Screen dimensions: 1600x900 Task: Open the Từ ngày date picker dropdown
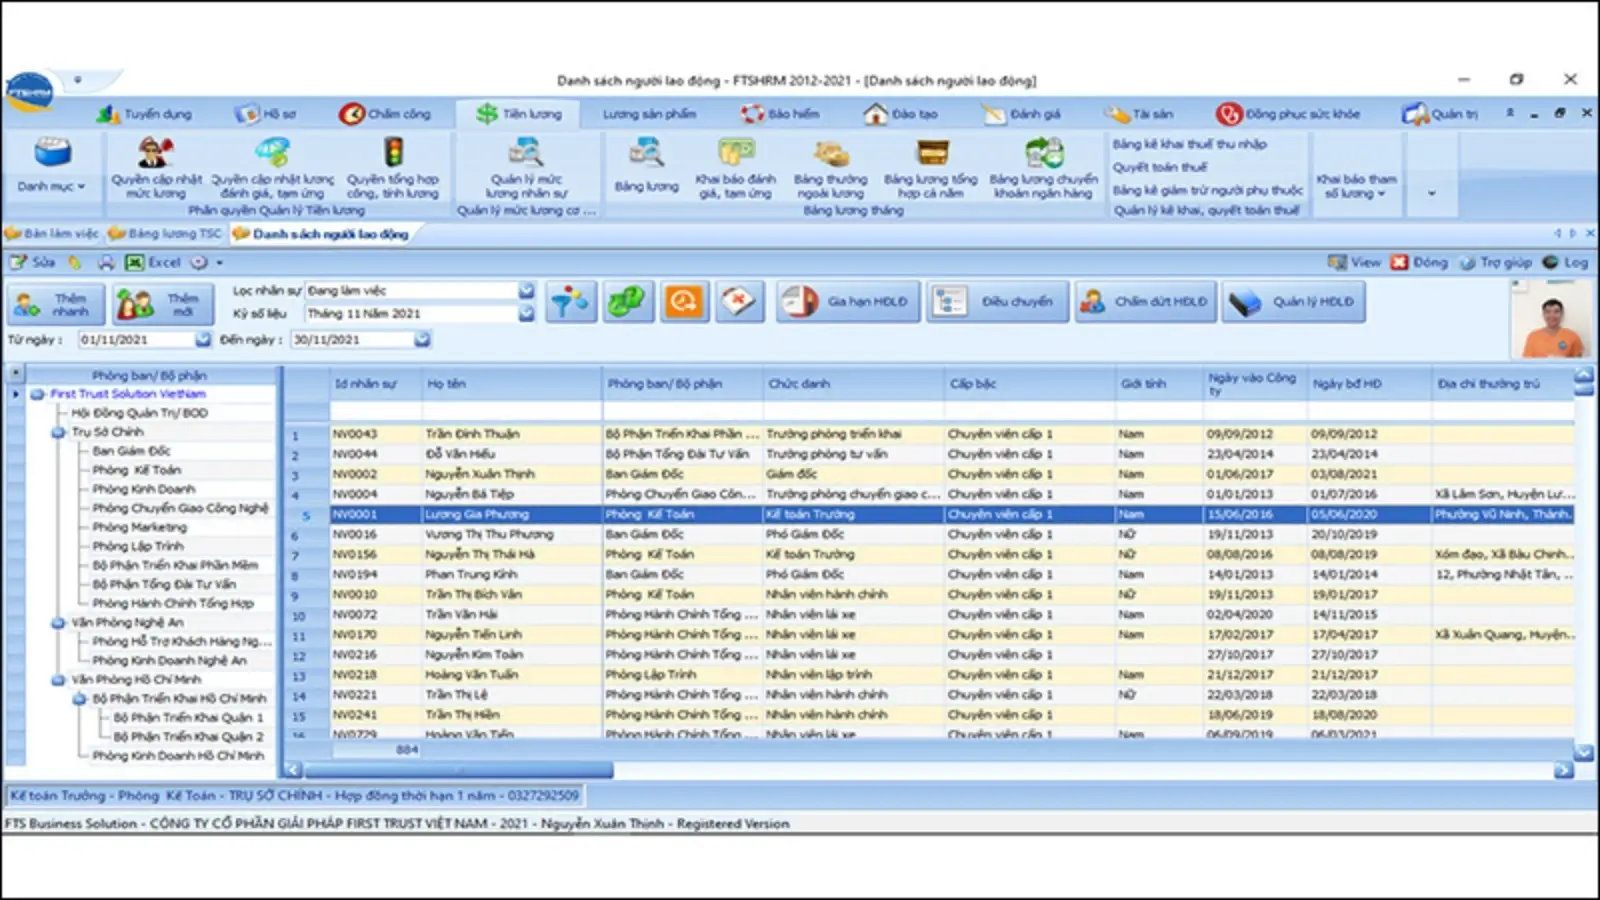click(x=203, y=340)
